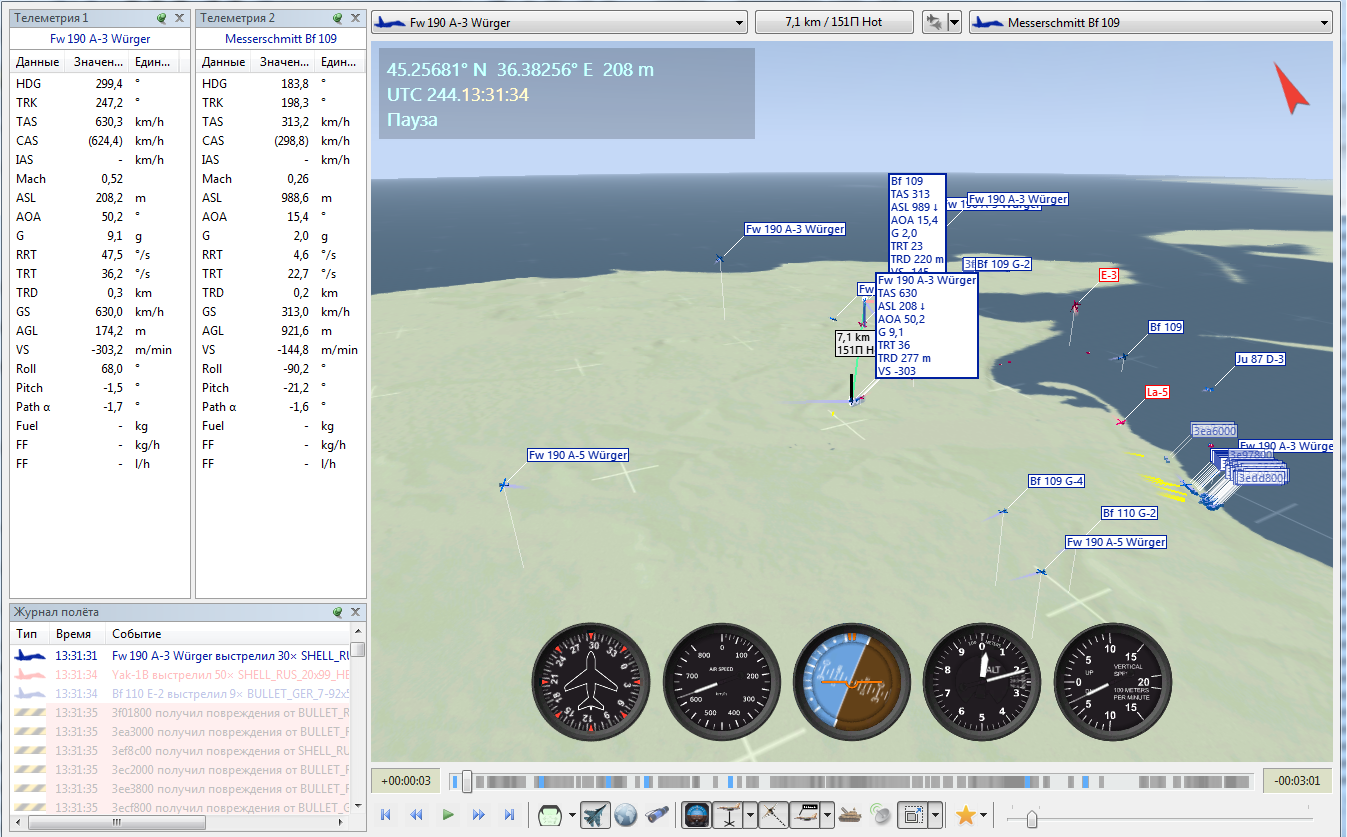Viewport: 1347px width, 837px height.
Task: Click the Fw 190 A-3 Würger header in Телеметрия 1
Action: point(100,39)
